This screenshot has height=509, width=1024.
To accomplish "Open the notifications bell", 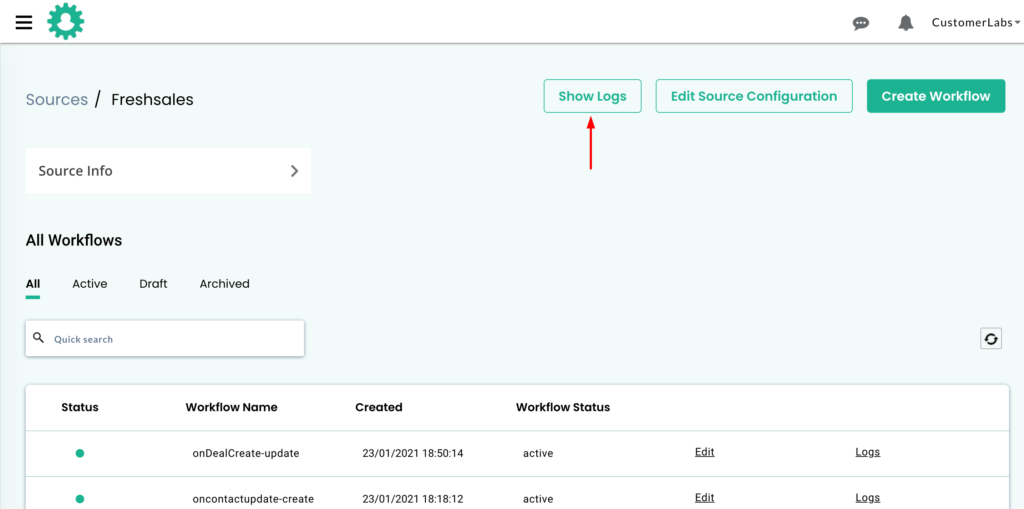I will point(905,23).
